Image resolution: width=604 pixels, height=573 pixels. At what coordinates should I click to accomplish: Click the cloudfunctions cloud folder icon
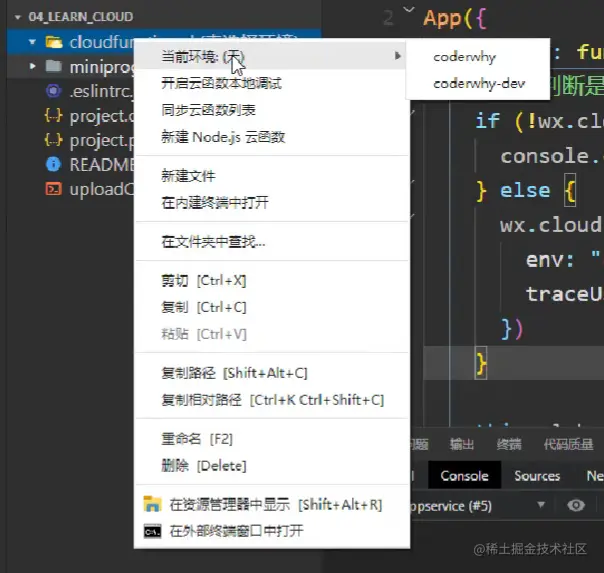[54, 42]
